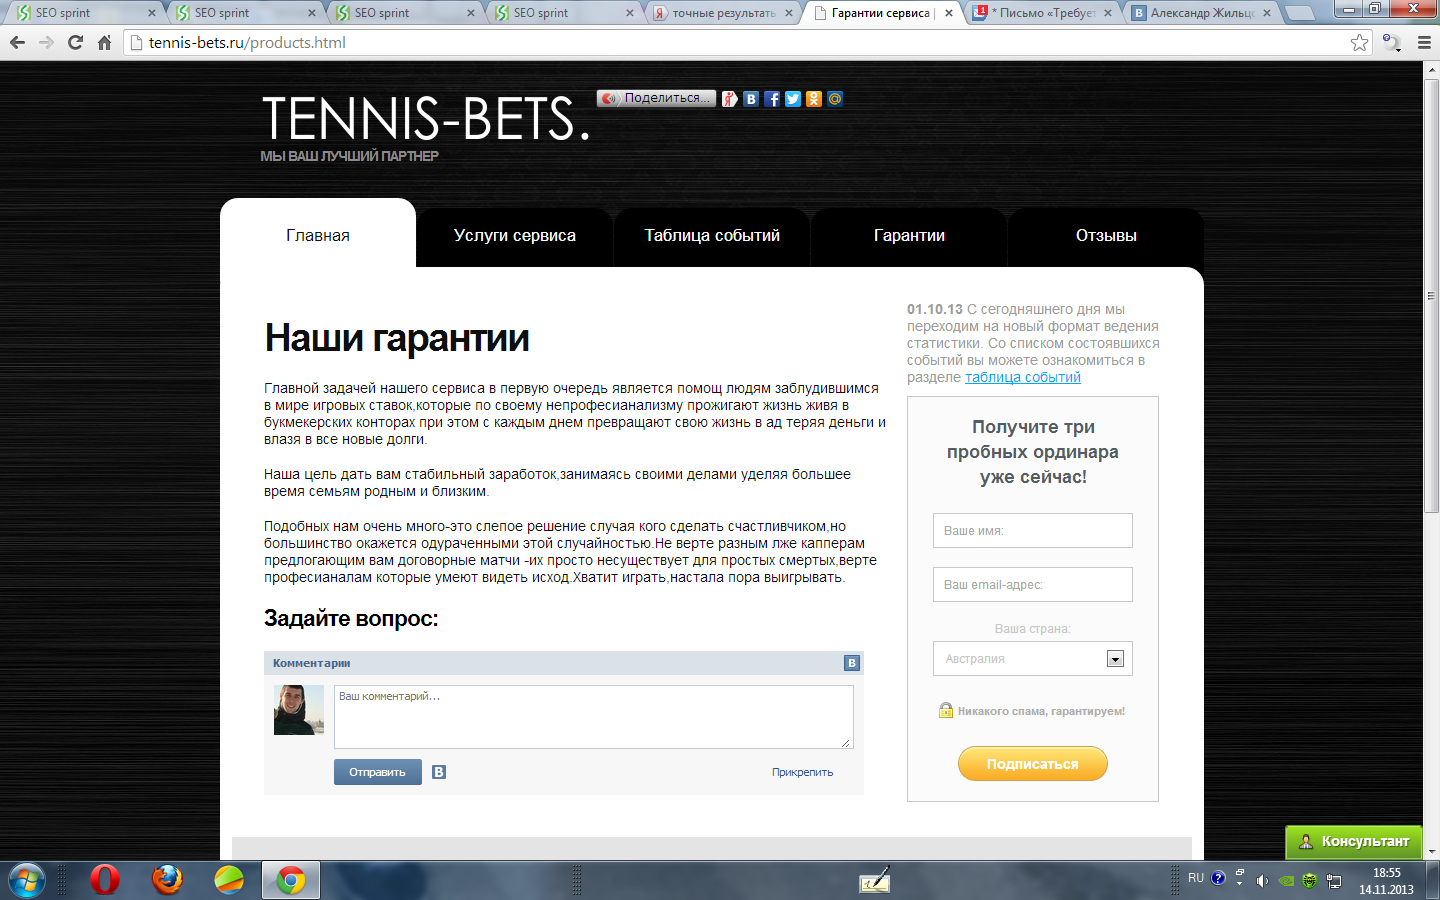Click the Show desktop strip

[x=1433, y=880]
